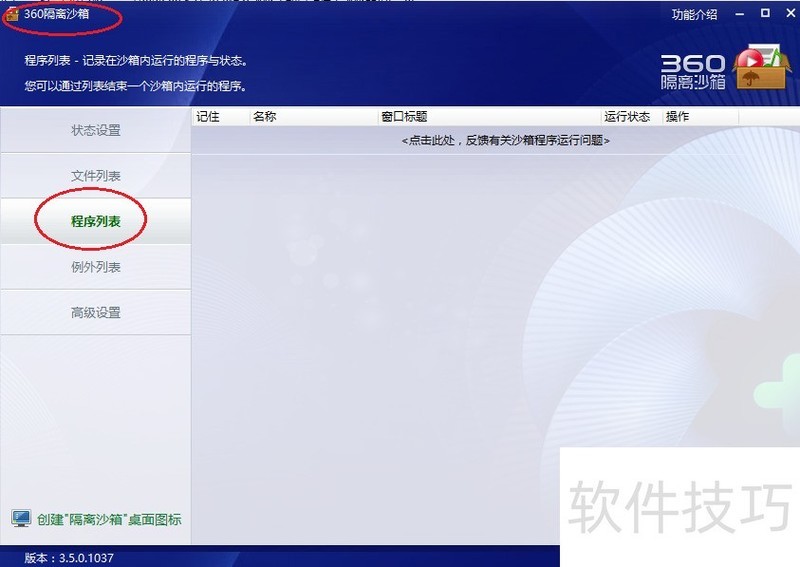Click 创建"隔离沙箱"桌面图标 link

(109, 520)
